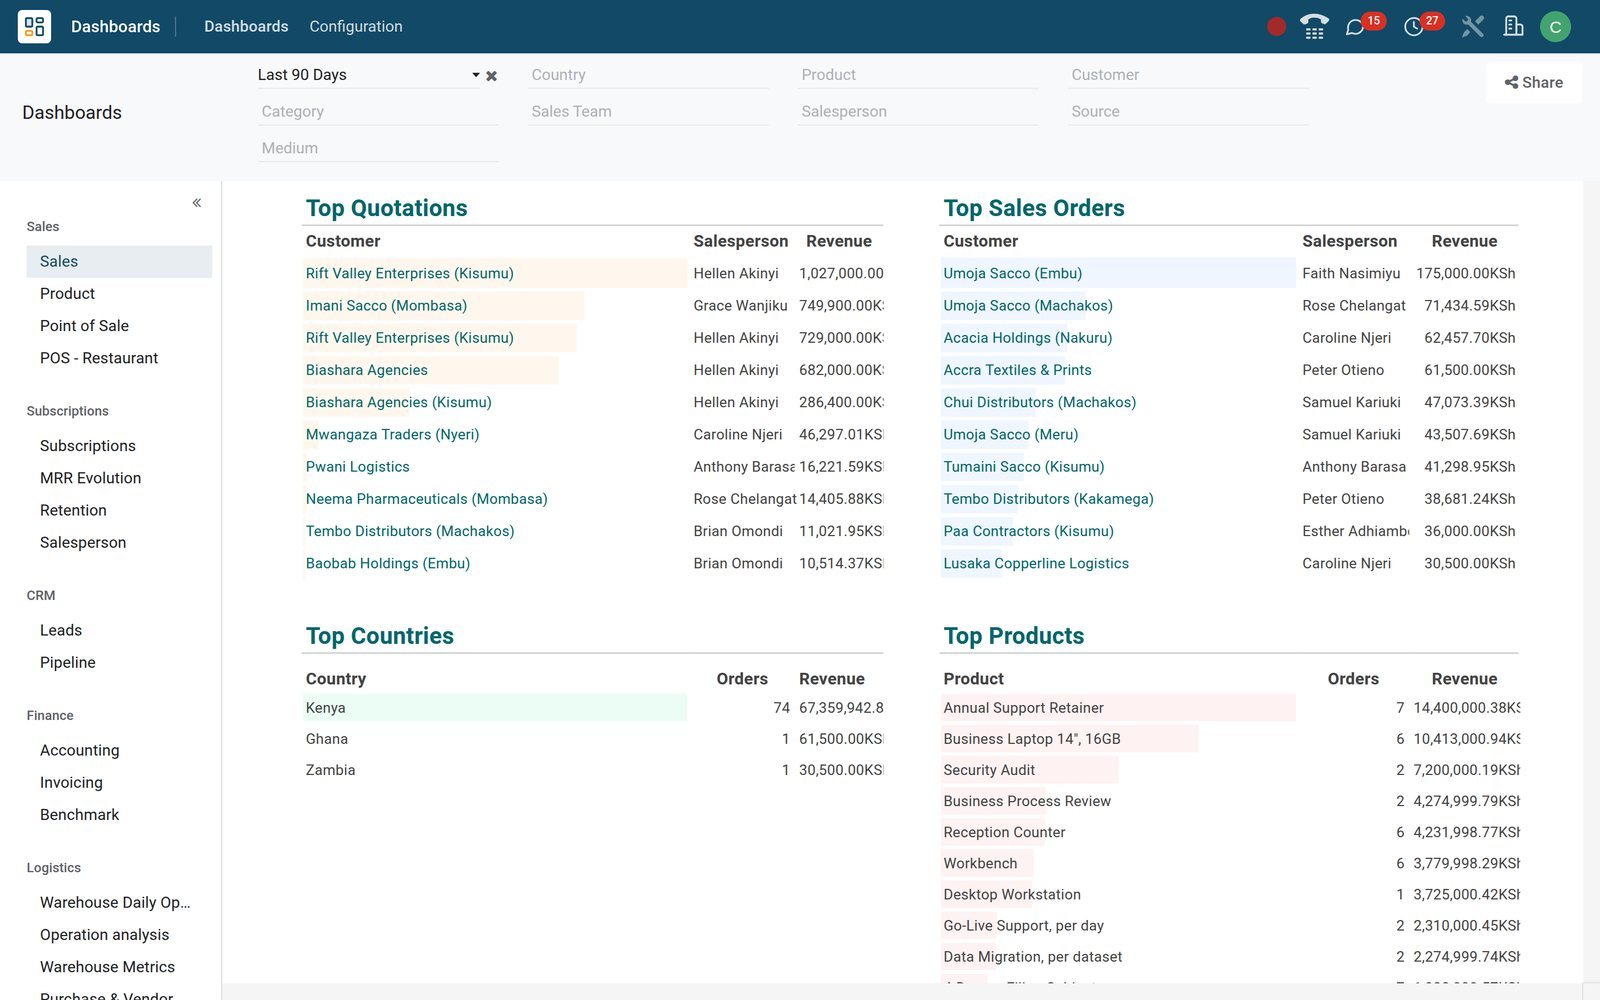The height and width of the screenshot is (1000, 1600).
Task: Open the Top Sales Orders heading link
Action: pyautogui.click(x=1034, y=208)
